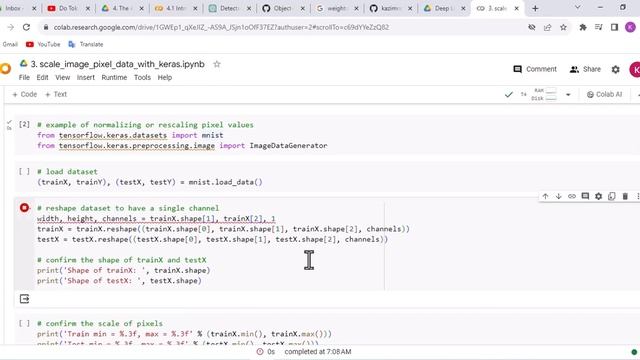
Task: Share this page from the address bar
Action: (x=547, y=27)
